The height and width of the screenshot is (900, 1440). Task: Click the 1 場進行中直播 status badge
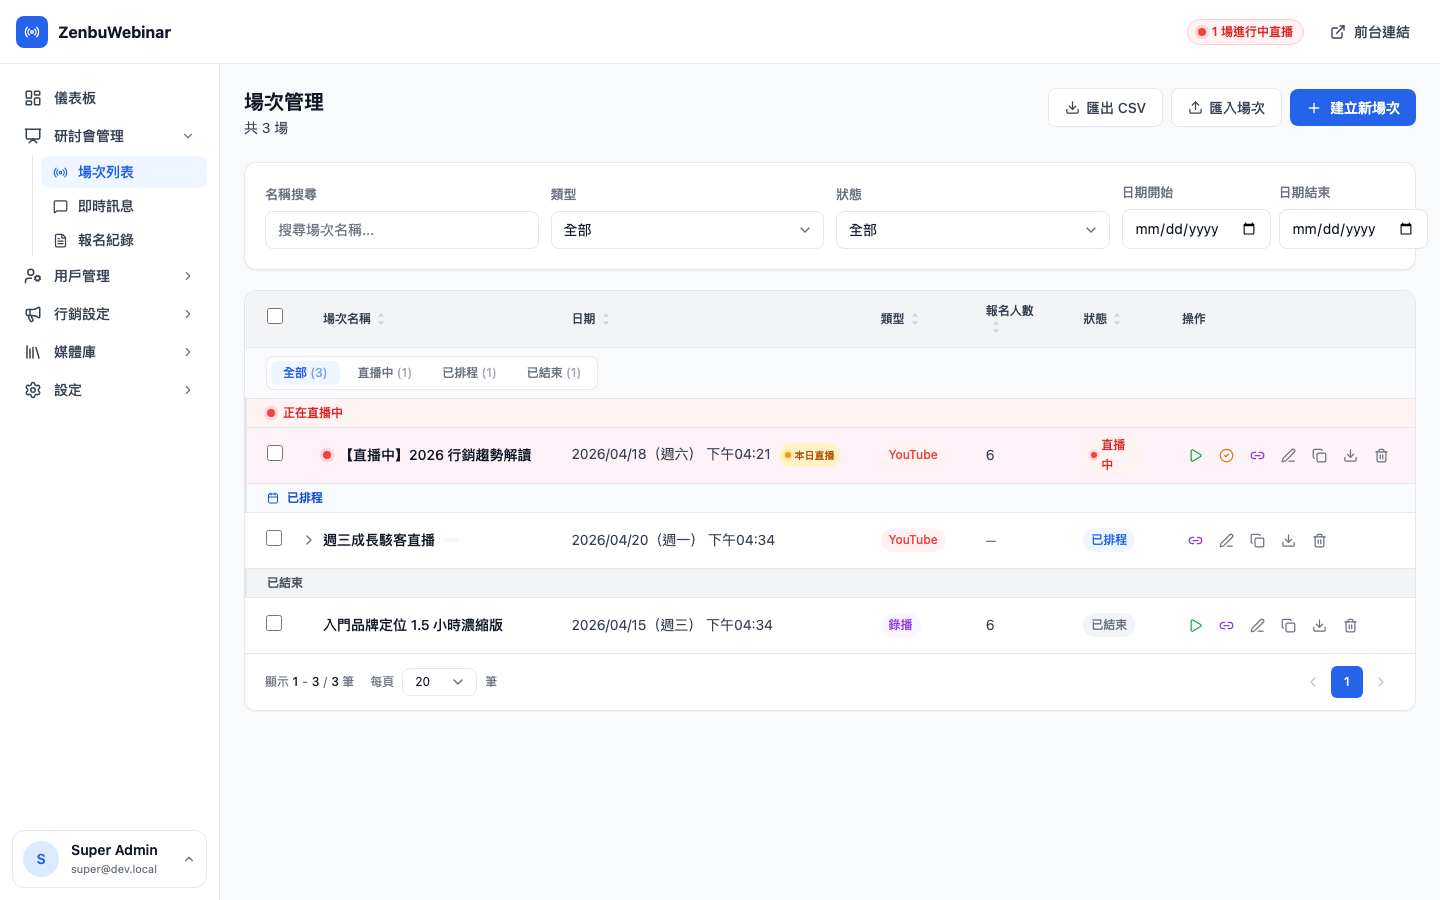point(1245,32)
